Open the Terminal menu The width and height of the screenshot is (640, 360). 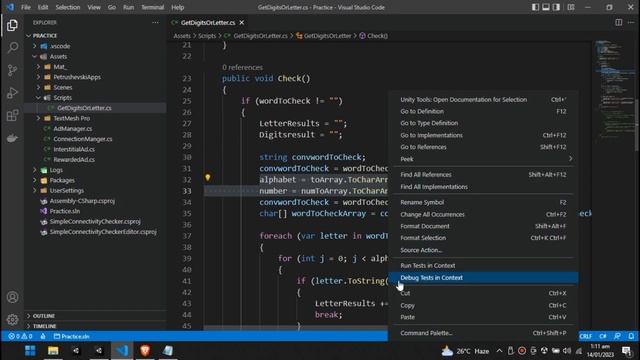point(152,7)
